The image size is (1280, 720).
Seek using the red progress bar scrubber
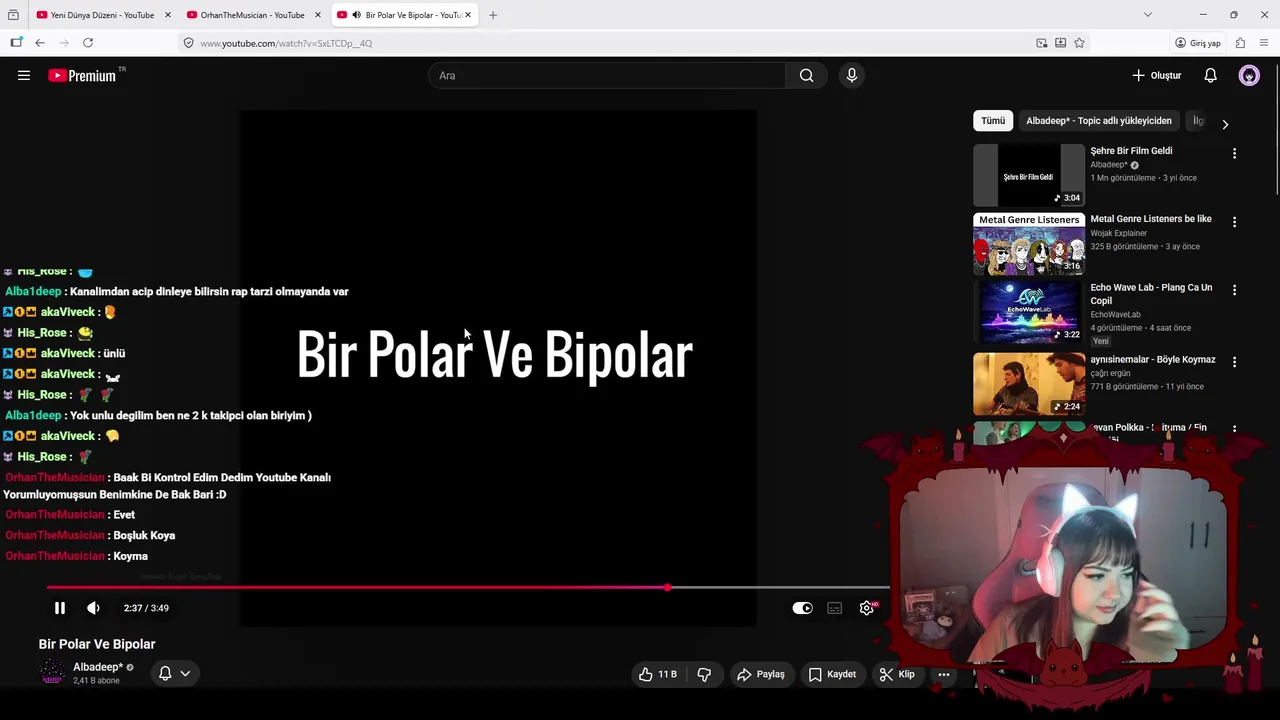(x=668, y=587)
